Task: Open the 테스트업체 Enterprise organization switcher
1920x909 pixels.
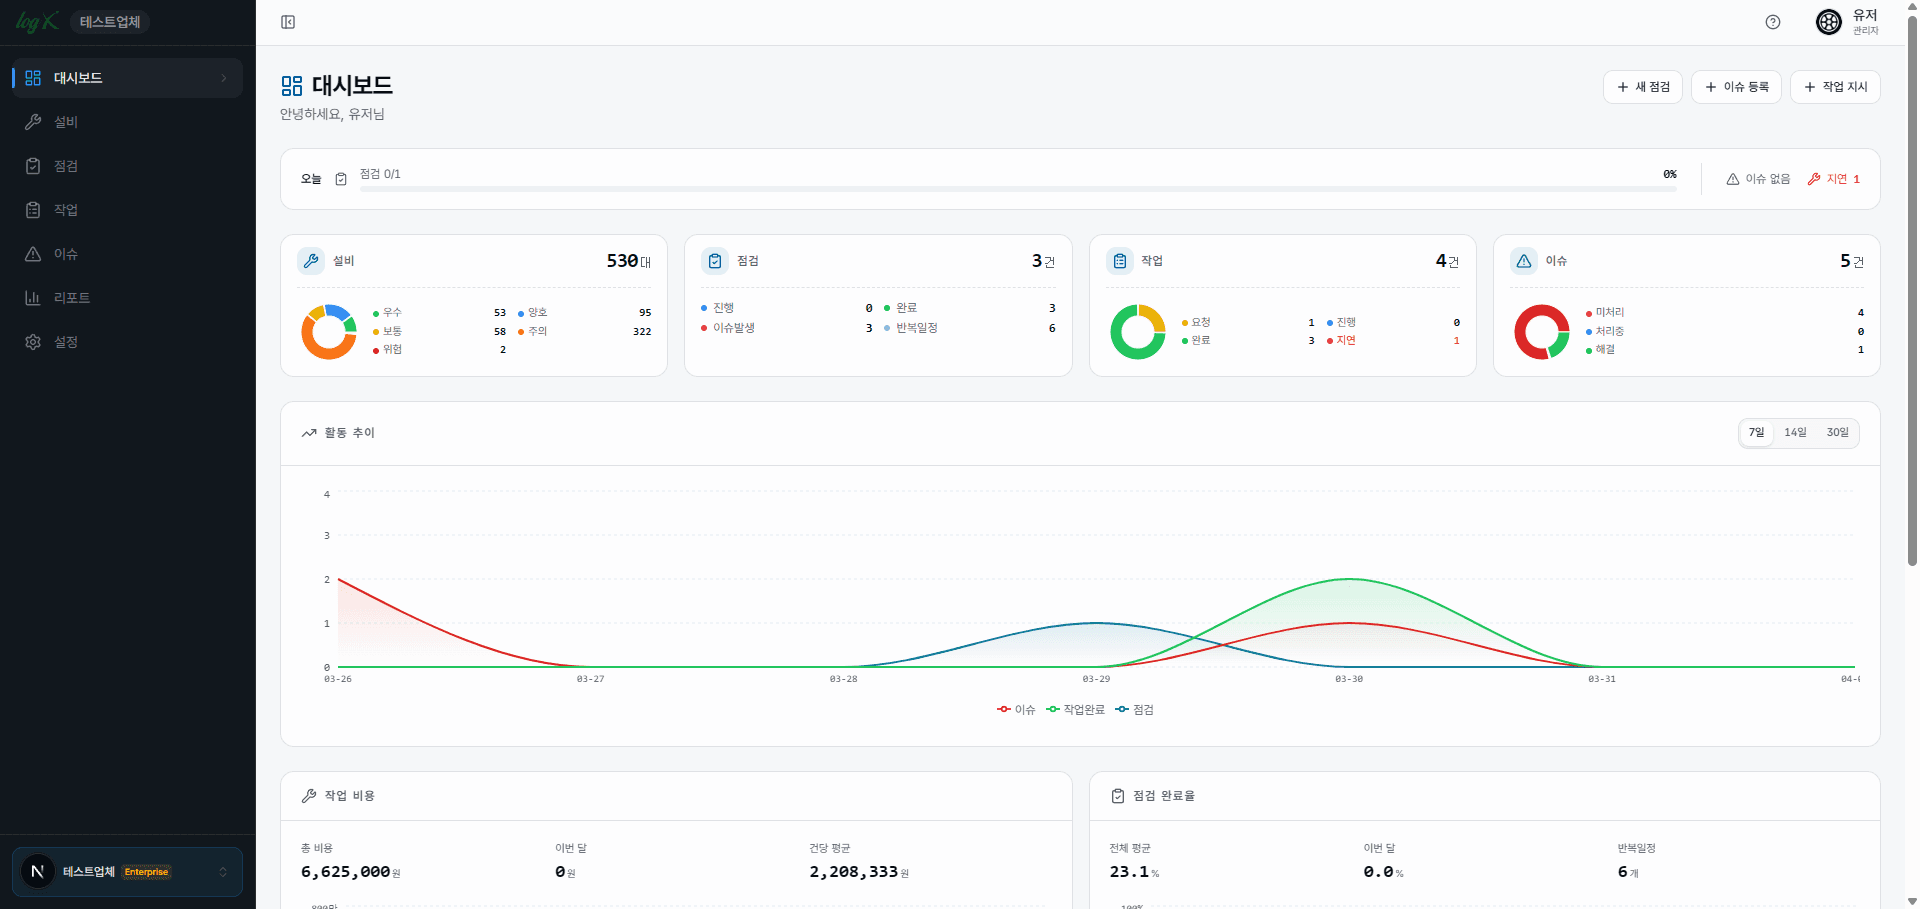Action: click(128, 872)
